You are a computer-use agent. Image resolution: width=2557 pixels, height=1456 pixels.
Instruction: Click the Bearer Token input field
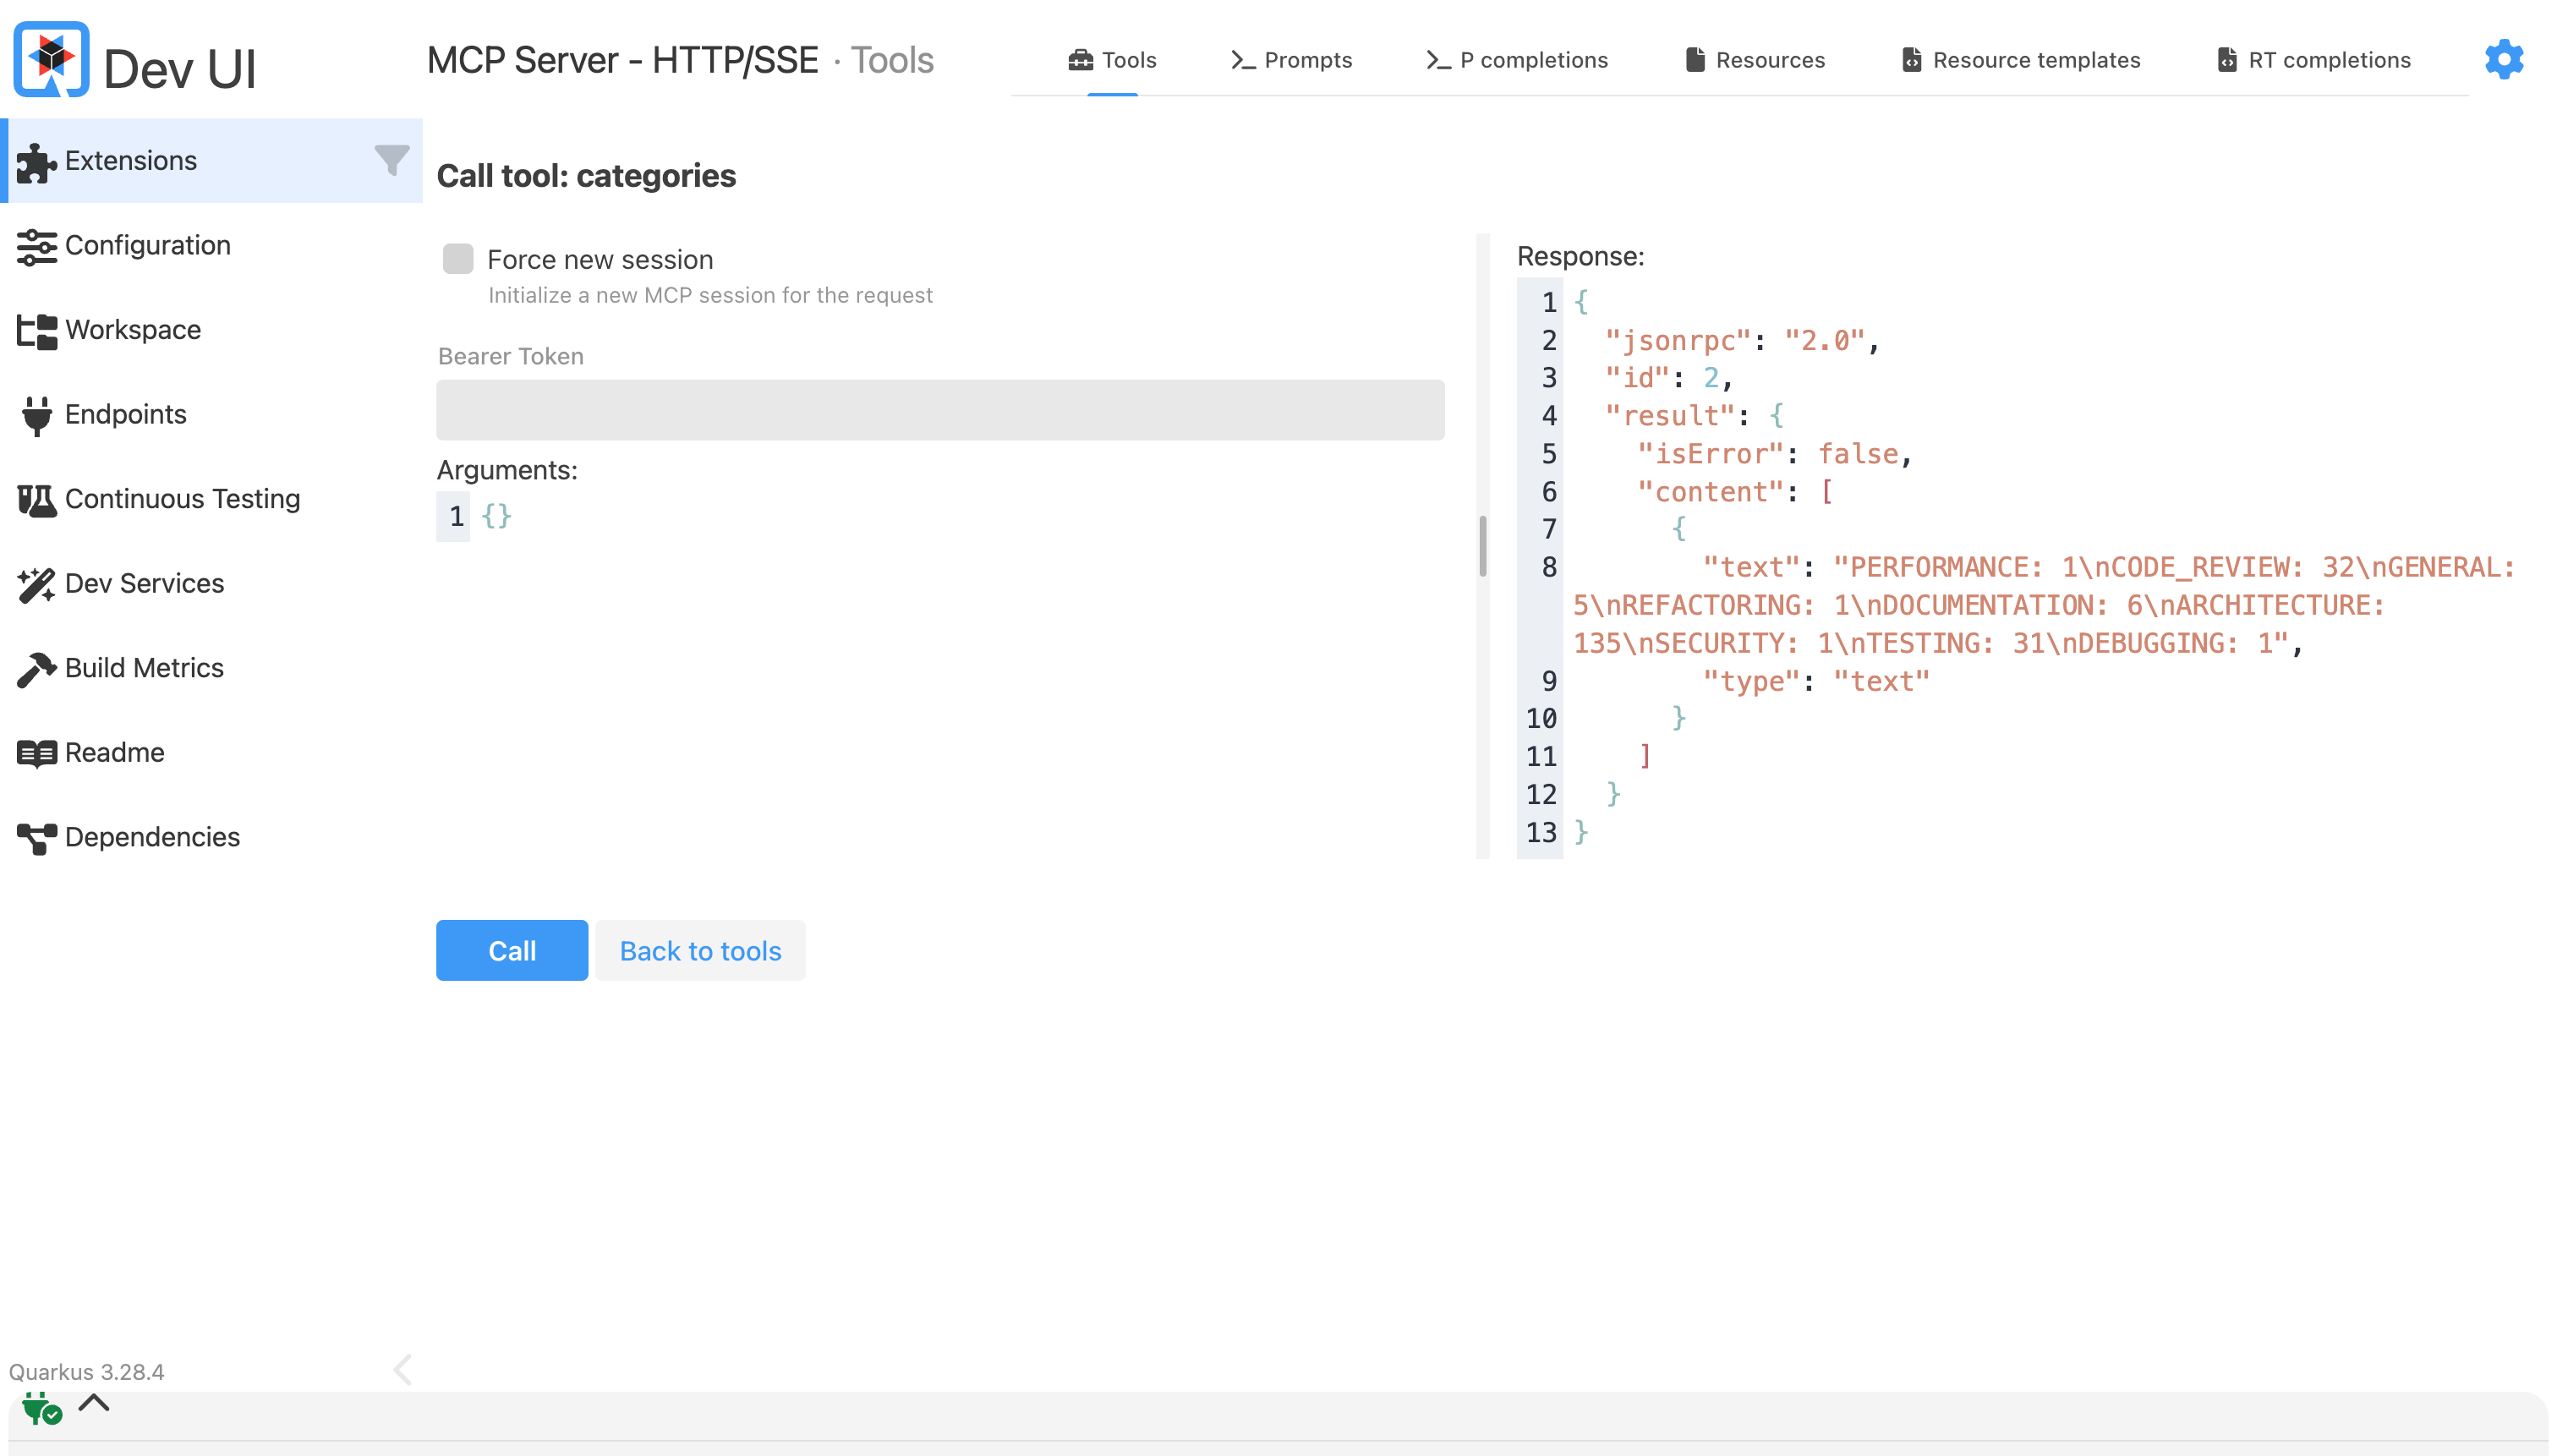pyautogui.click(x=940, y=410)
